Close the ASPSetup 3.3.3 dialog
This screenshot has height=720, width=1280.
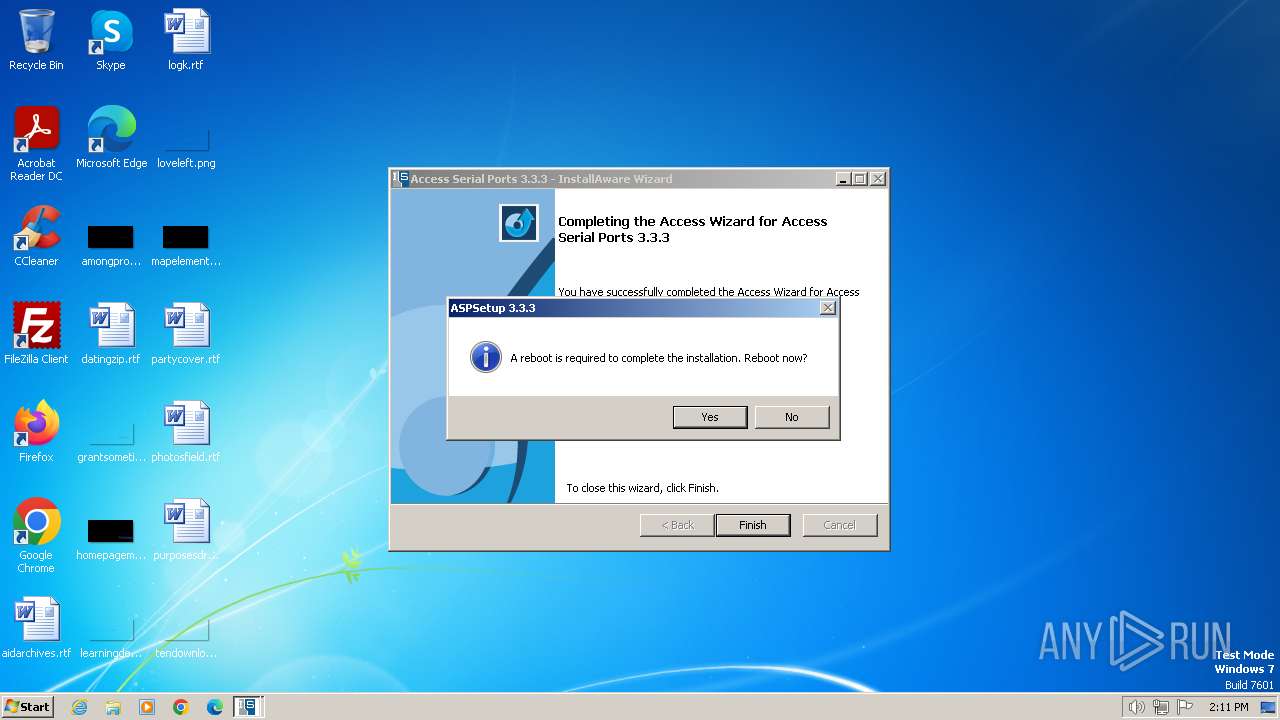coord(827,308)
